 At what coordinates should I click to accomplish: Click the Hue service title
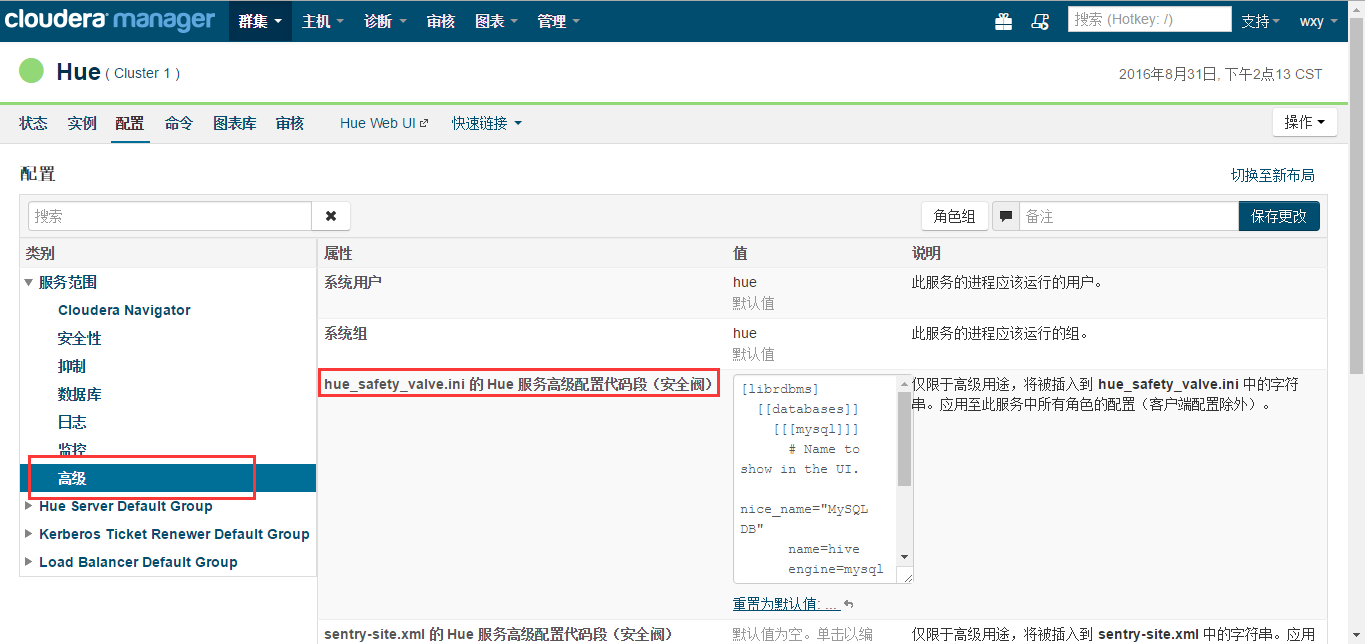78,72
